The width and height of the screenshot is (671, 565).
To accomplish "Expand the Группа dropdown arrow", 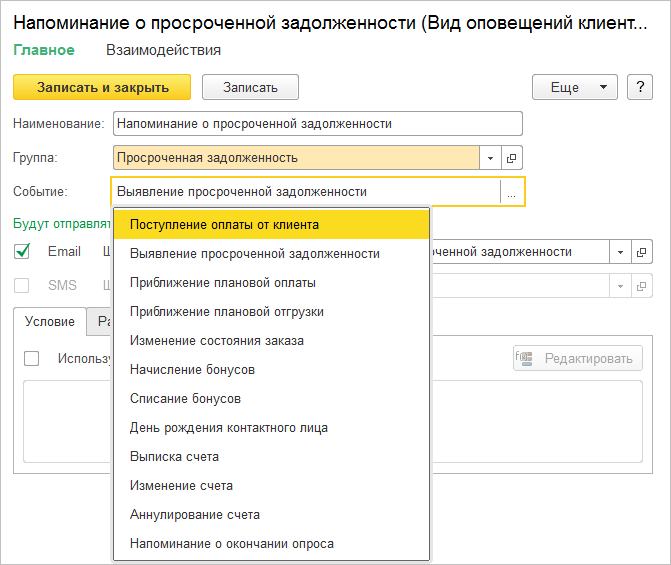I will point(490,158).
